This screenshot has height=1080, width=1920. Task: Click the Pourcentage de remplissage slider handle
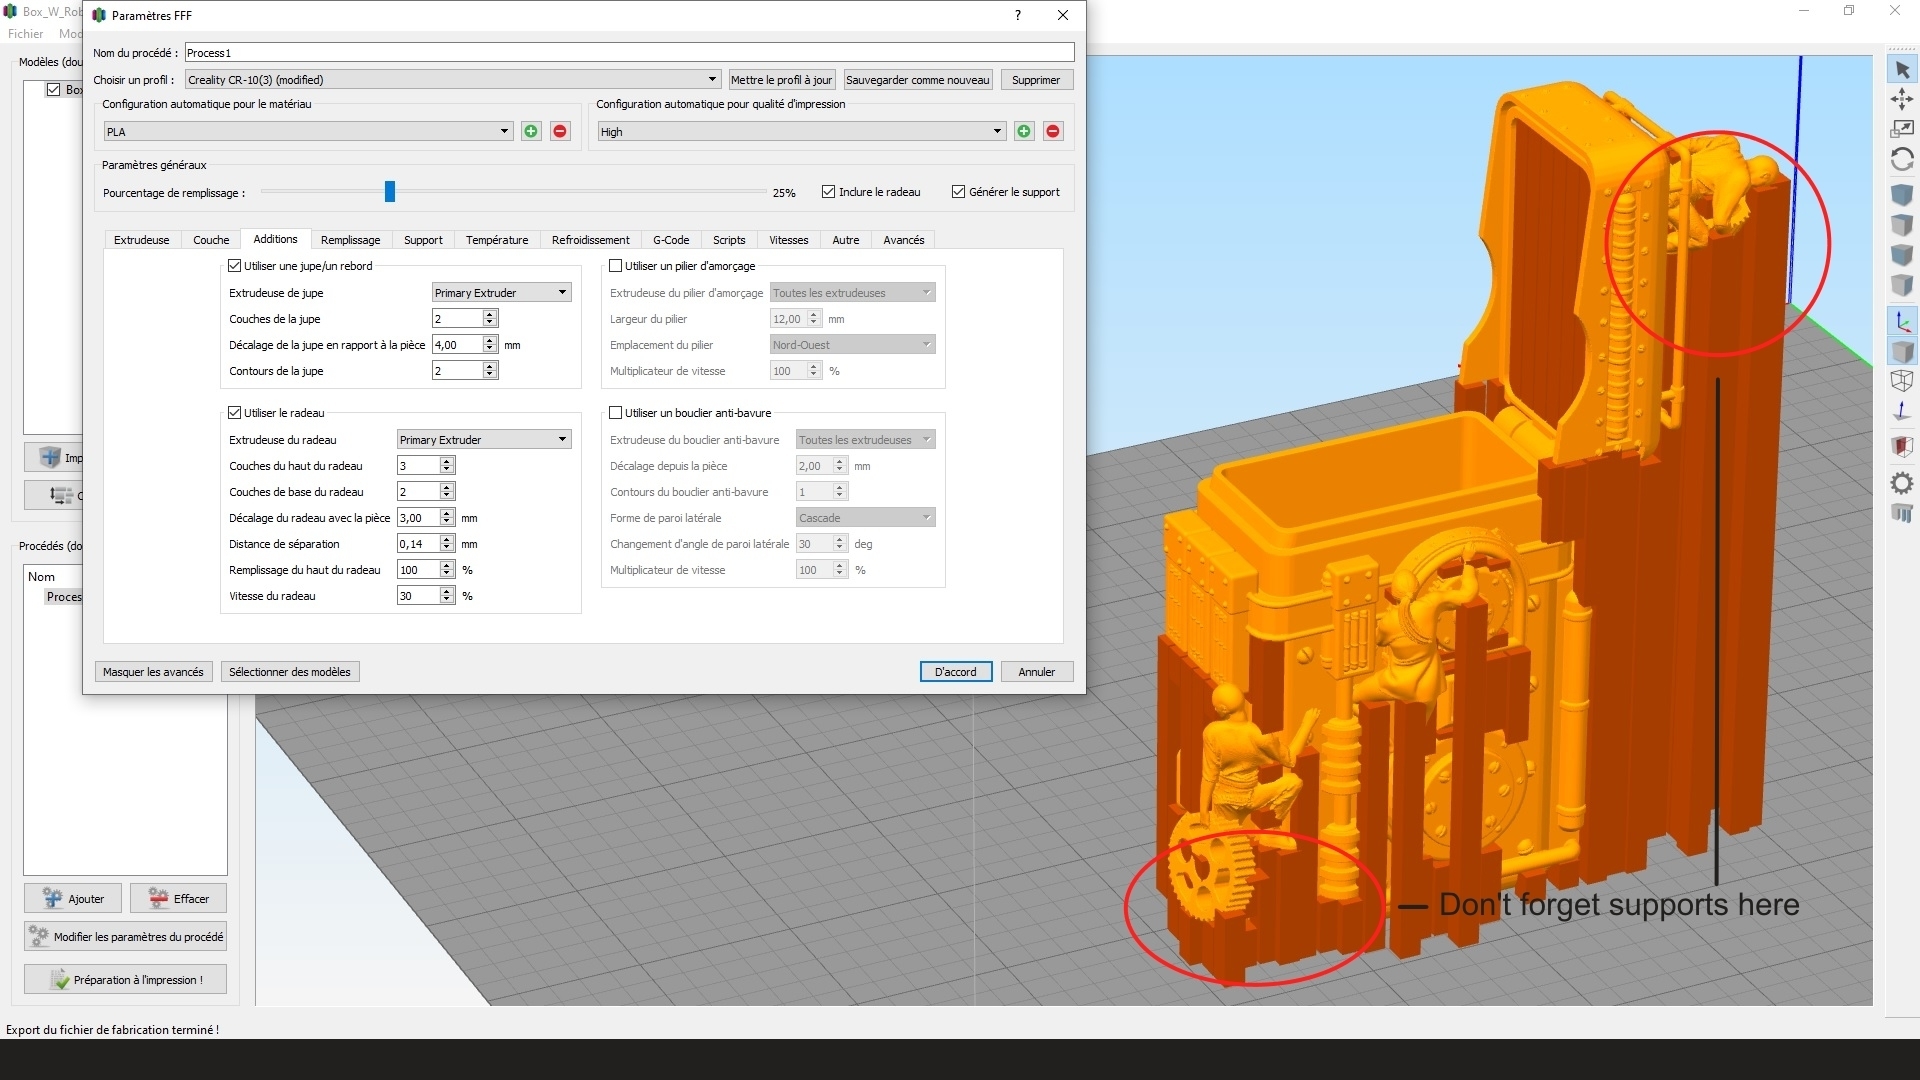390,191
